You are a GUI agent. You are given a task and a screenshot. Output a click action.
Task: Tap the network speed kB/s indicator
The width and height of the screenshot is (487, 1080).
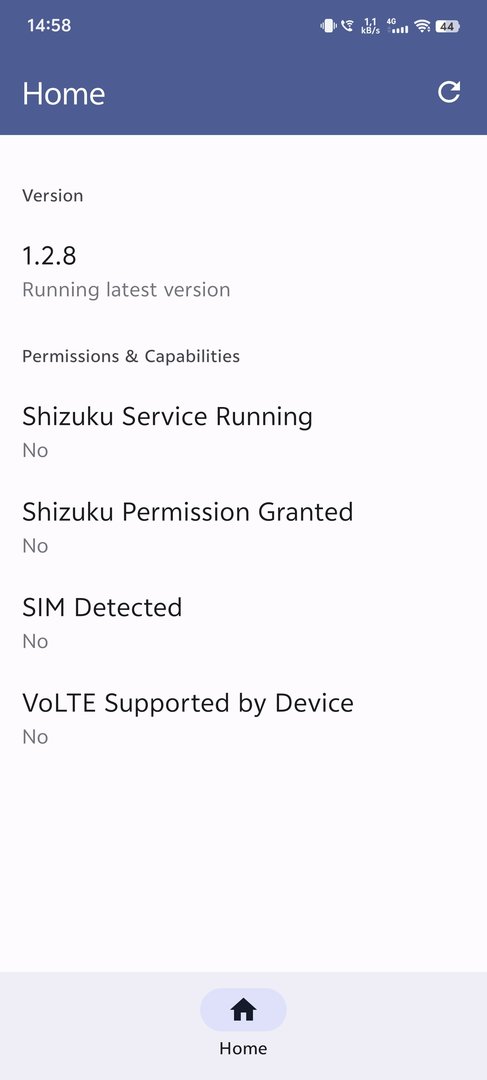pos(371,26)
